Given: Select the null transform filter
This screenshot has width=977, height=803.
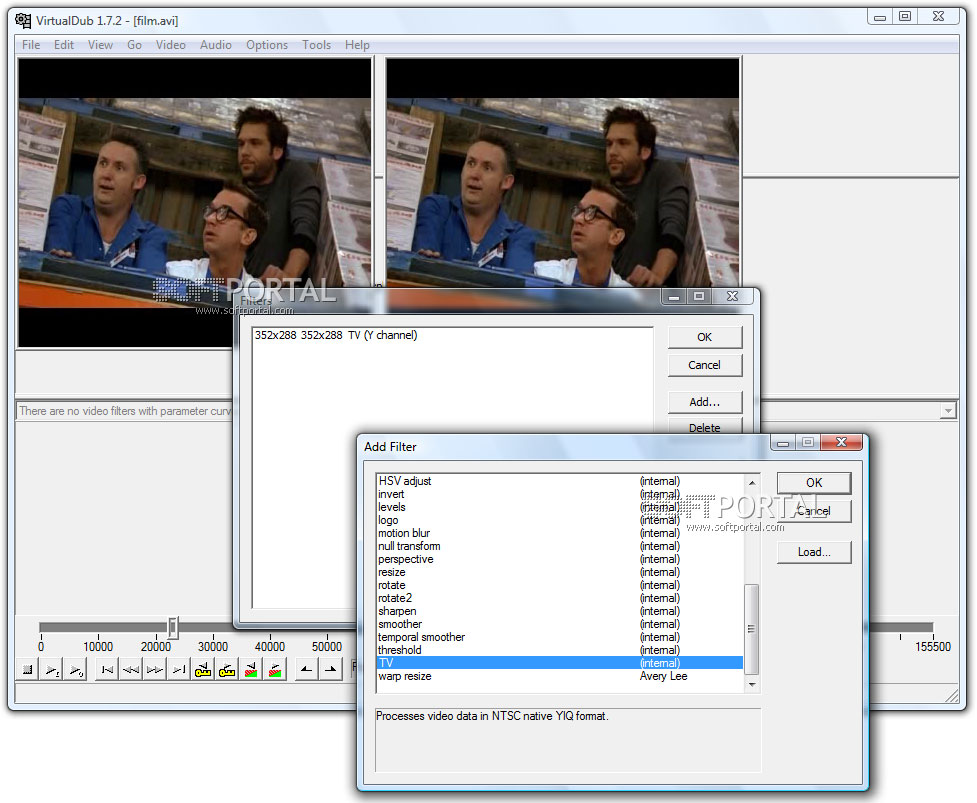Looking at the screenshot, I should click(560, 546).
